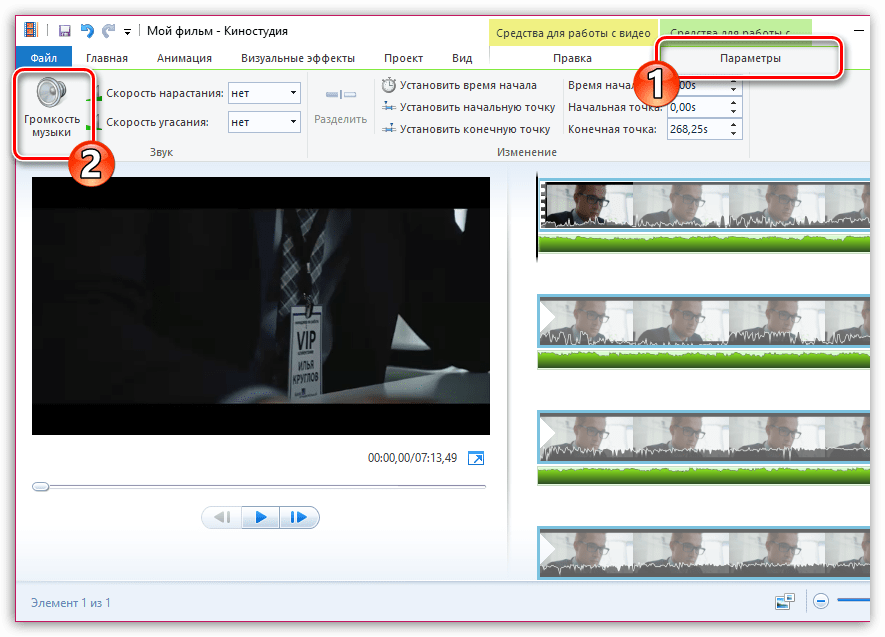Switch to the Вид tab
Image resolution: width=885 pixels, height=637 pixels.
(x=462, y=58)
